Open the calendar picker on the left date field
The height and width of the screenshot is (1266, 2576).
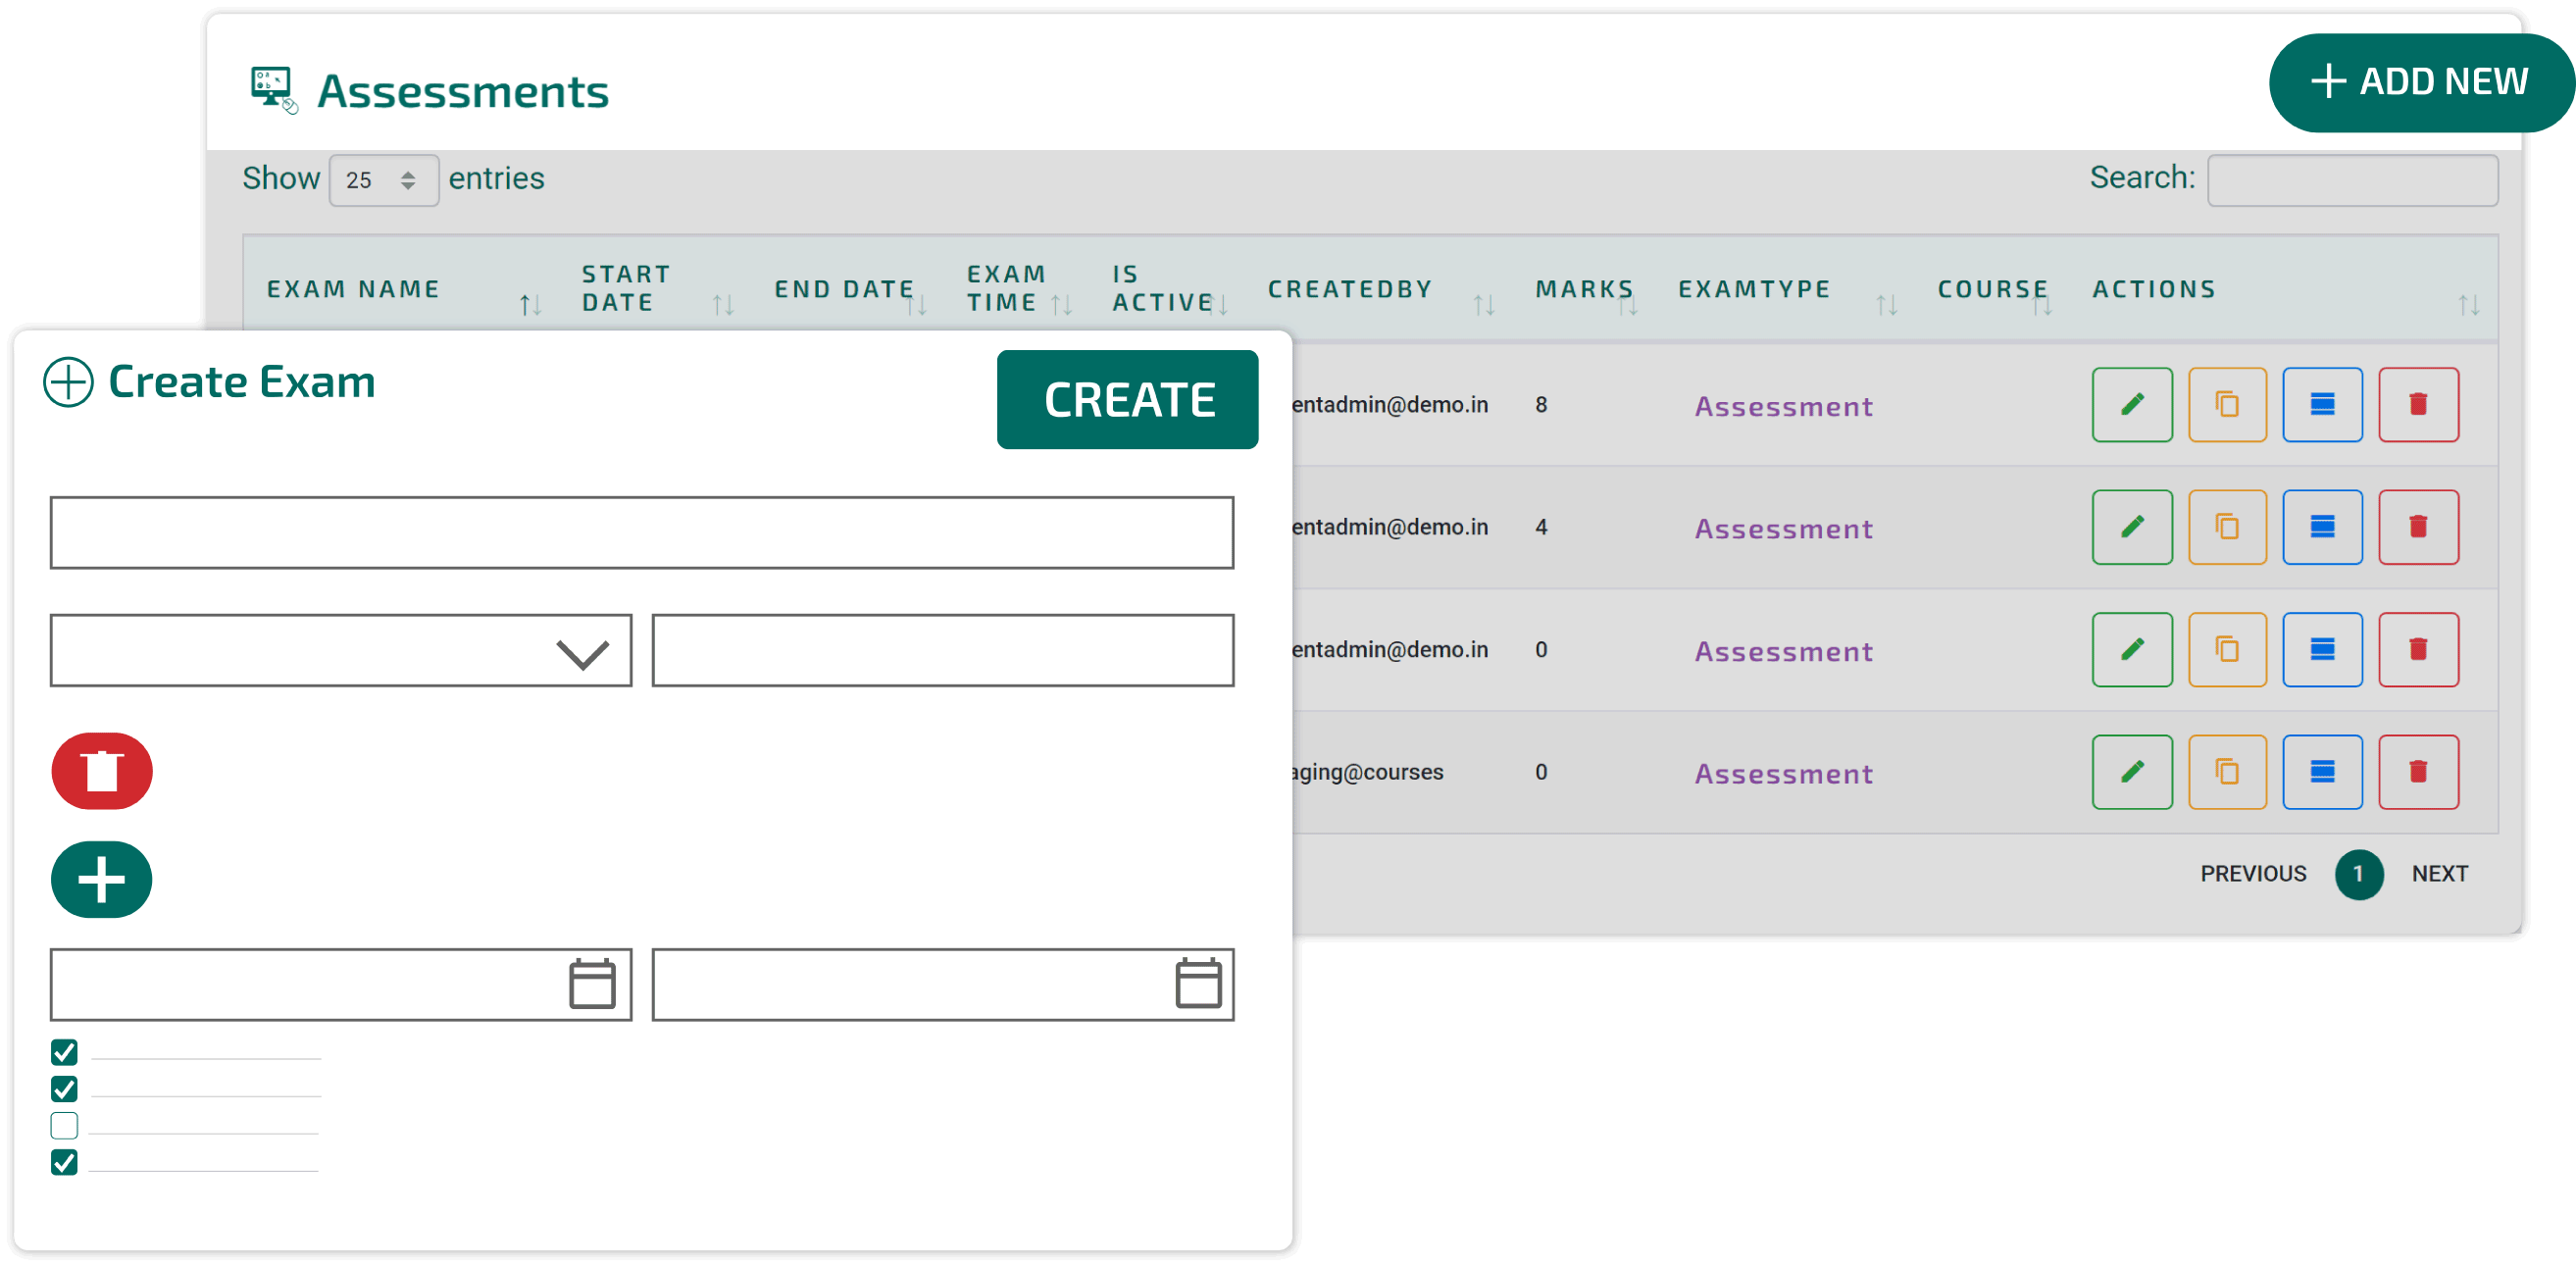(591, 983)
